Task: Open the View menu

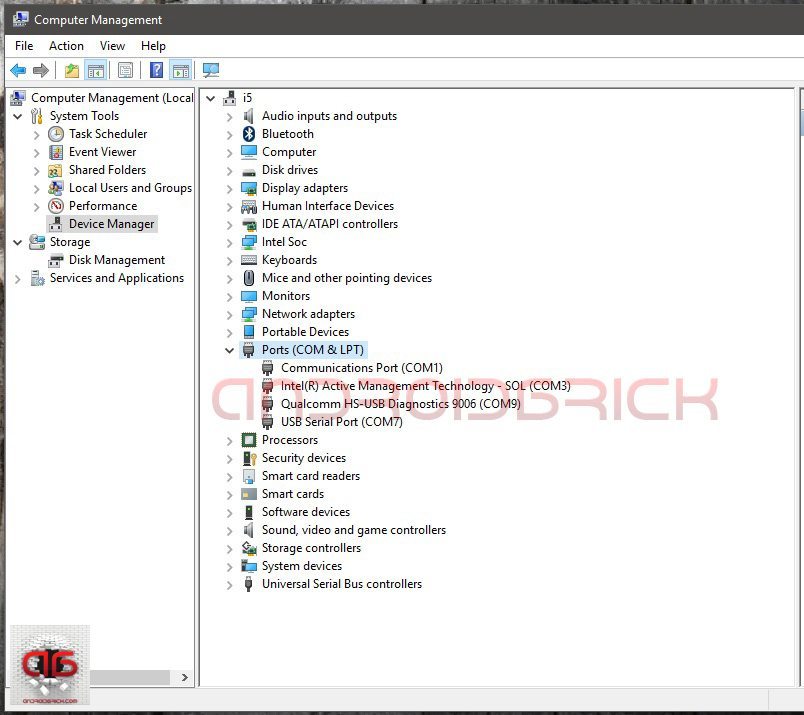Action: (x=112, y=46)
